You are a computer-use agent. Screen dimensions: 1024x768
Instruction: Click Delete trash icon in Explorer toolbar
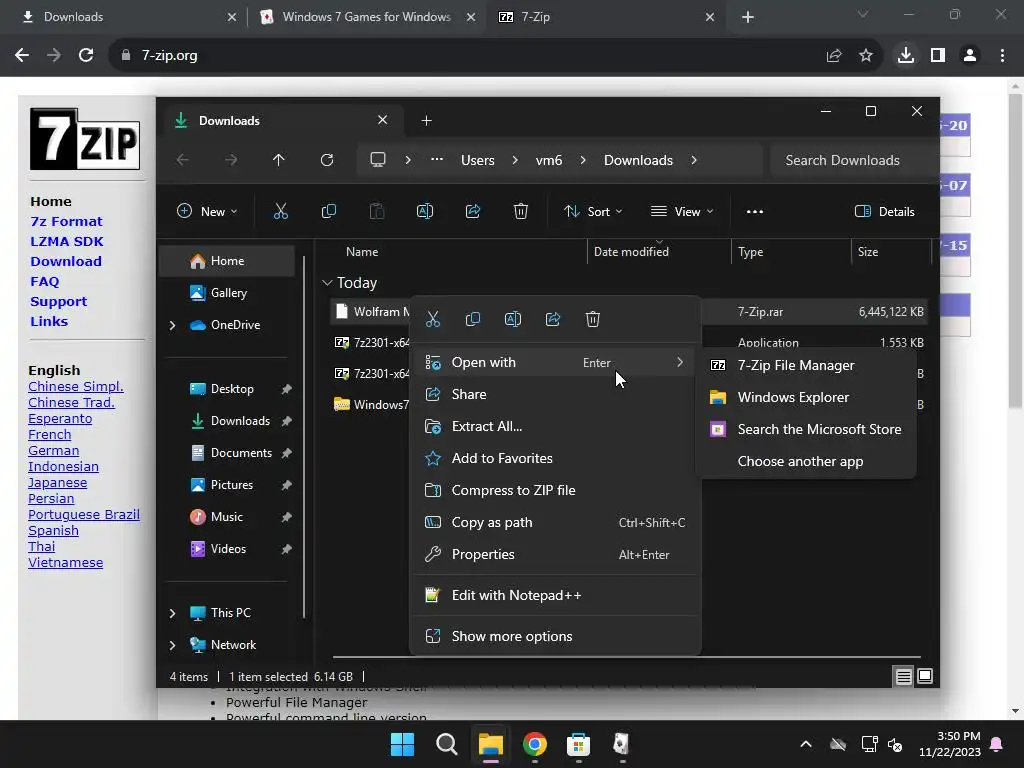pos(520,212)
